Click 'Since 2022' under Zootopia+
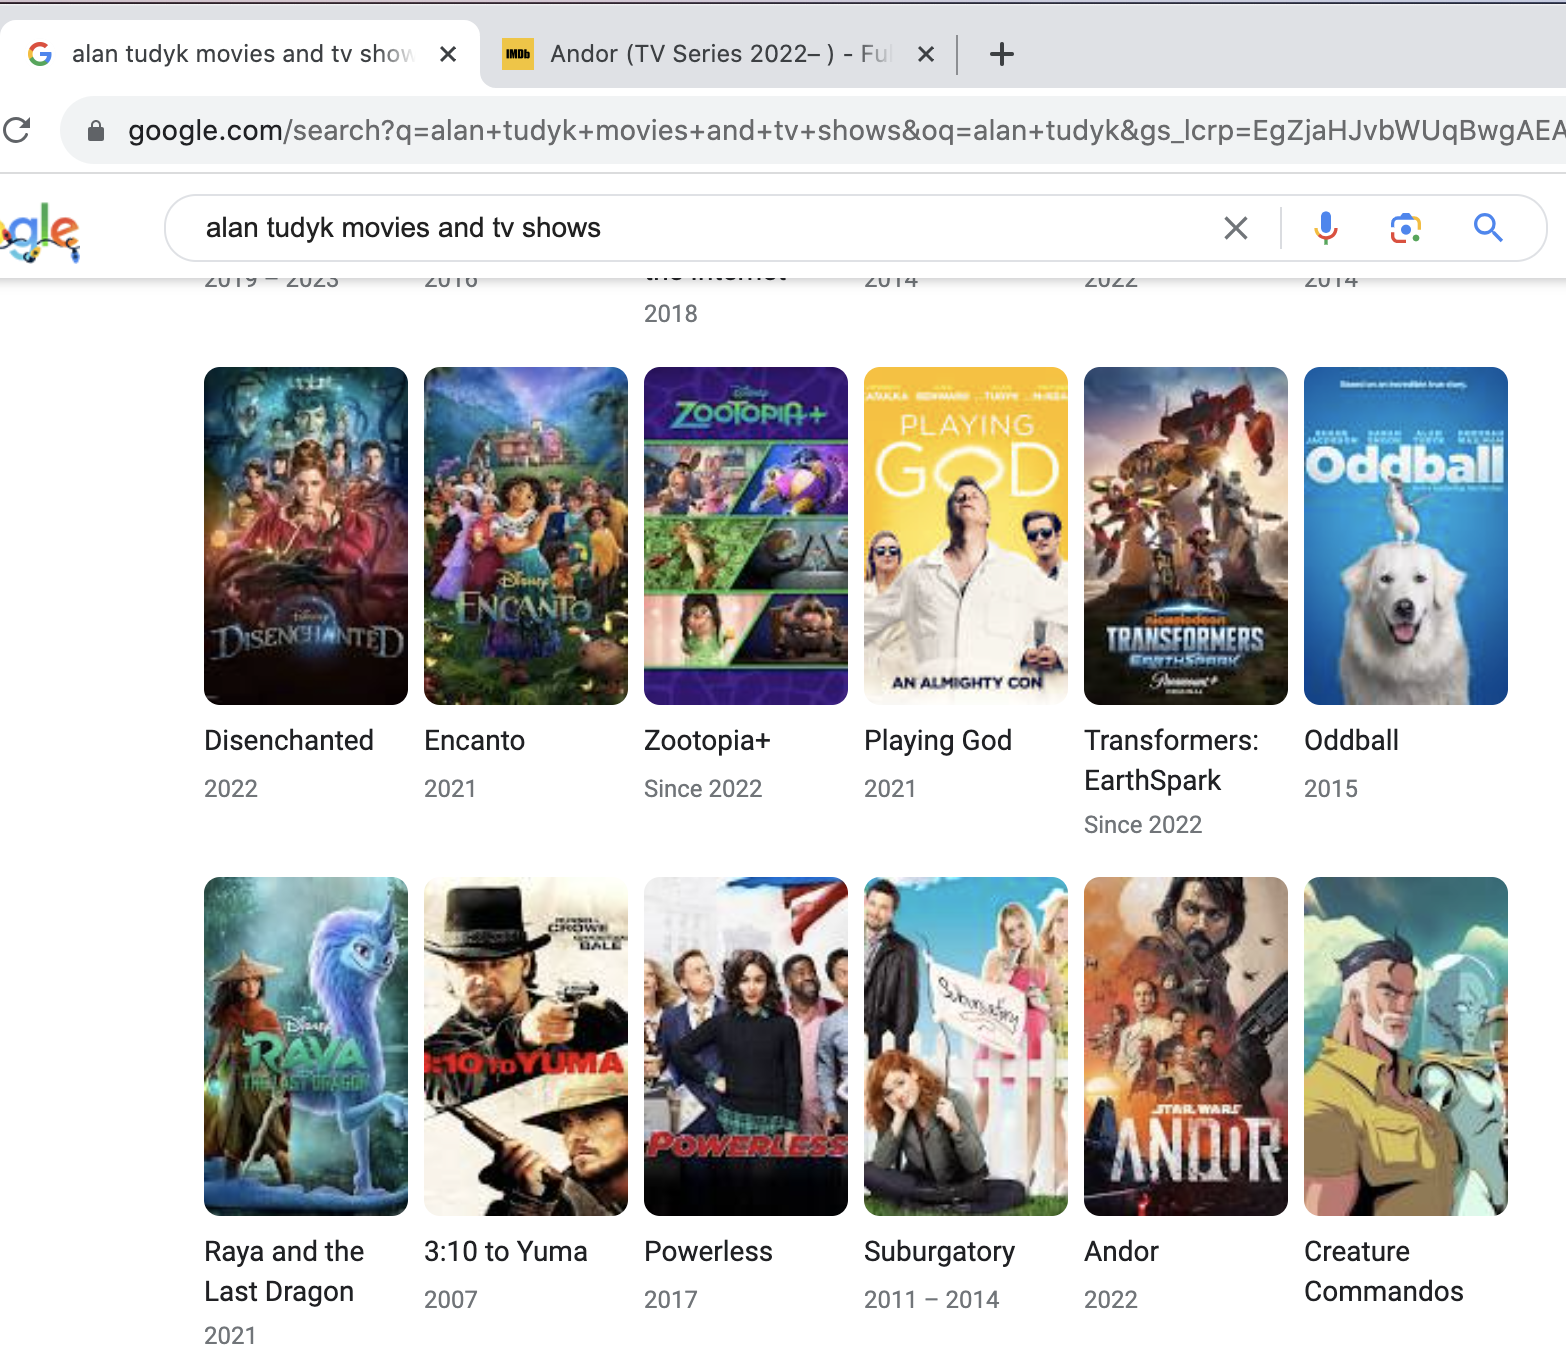The height and width of the screenshot is (1364, 1566). pyautogui.click(x=703, y=788)
